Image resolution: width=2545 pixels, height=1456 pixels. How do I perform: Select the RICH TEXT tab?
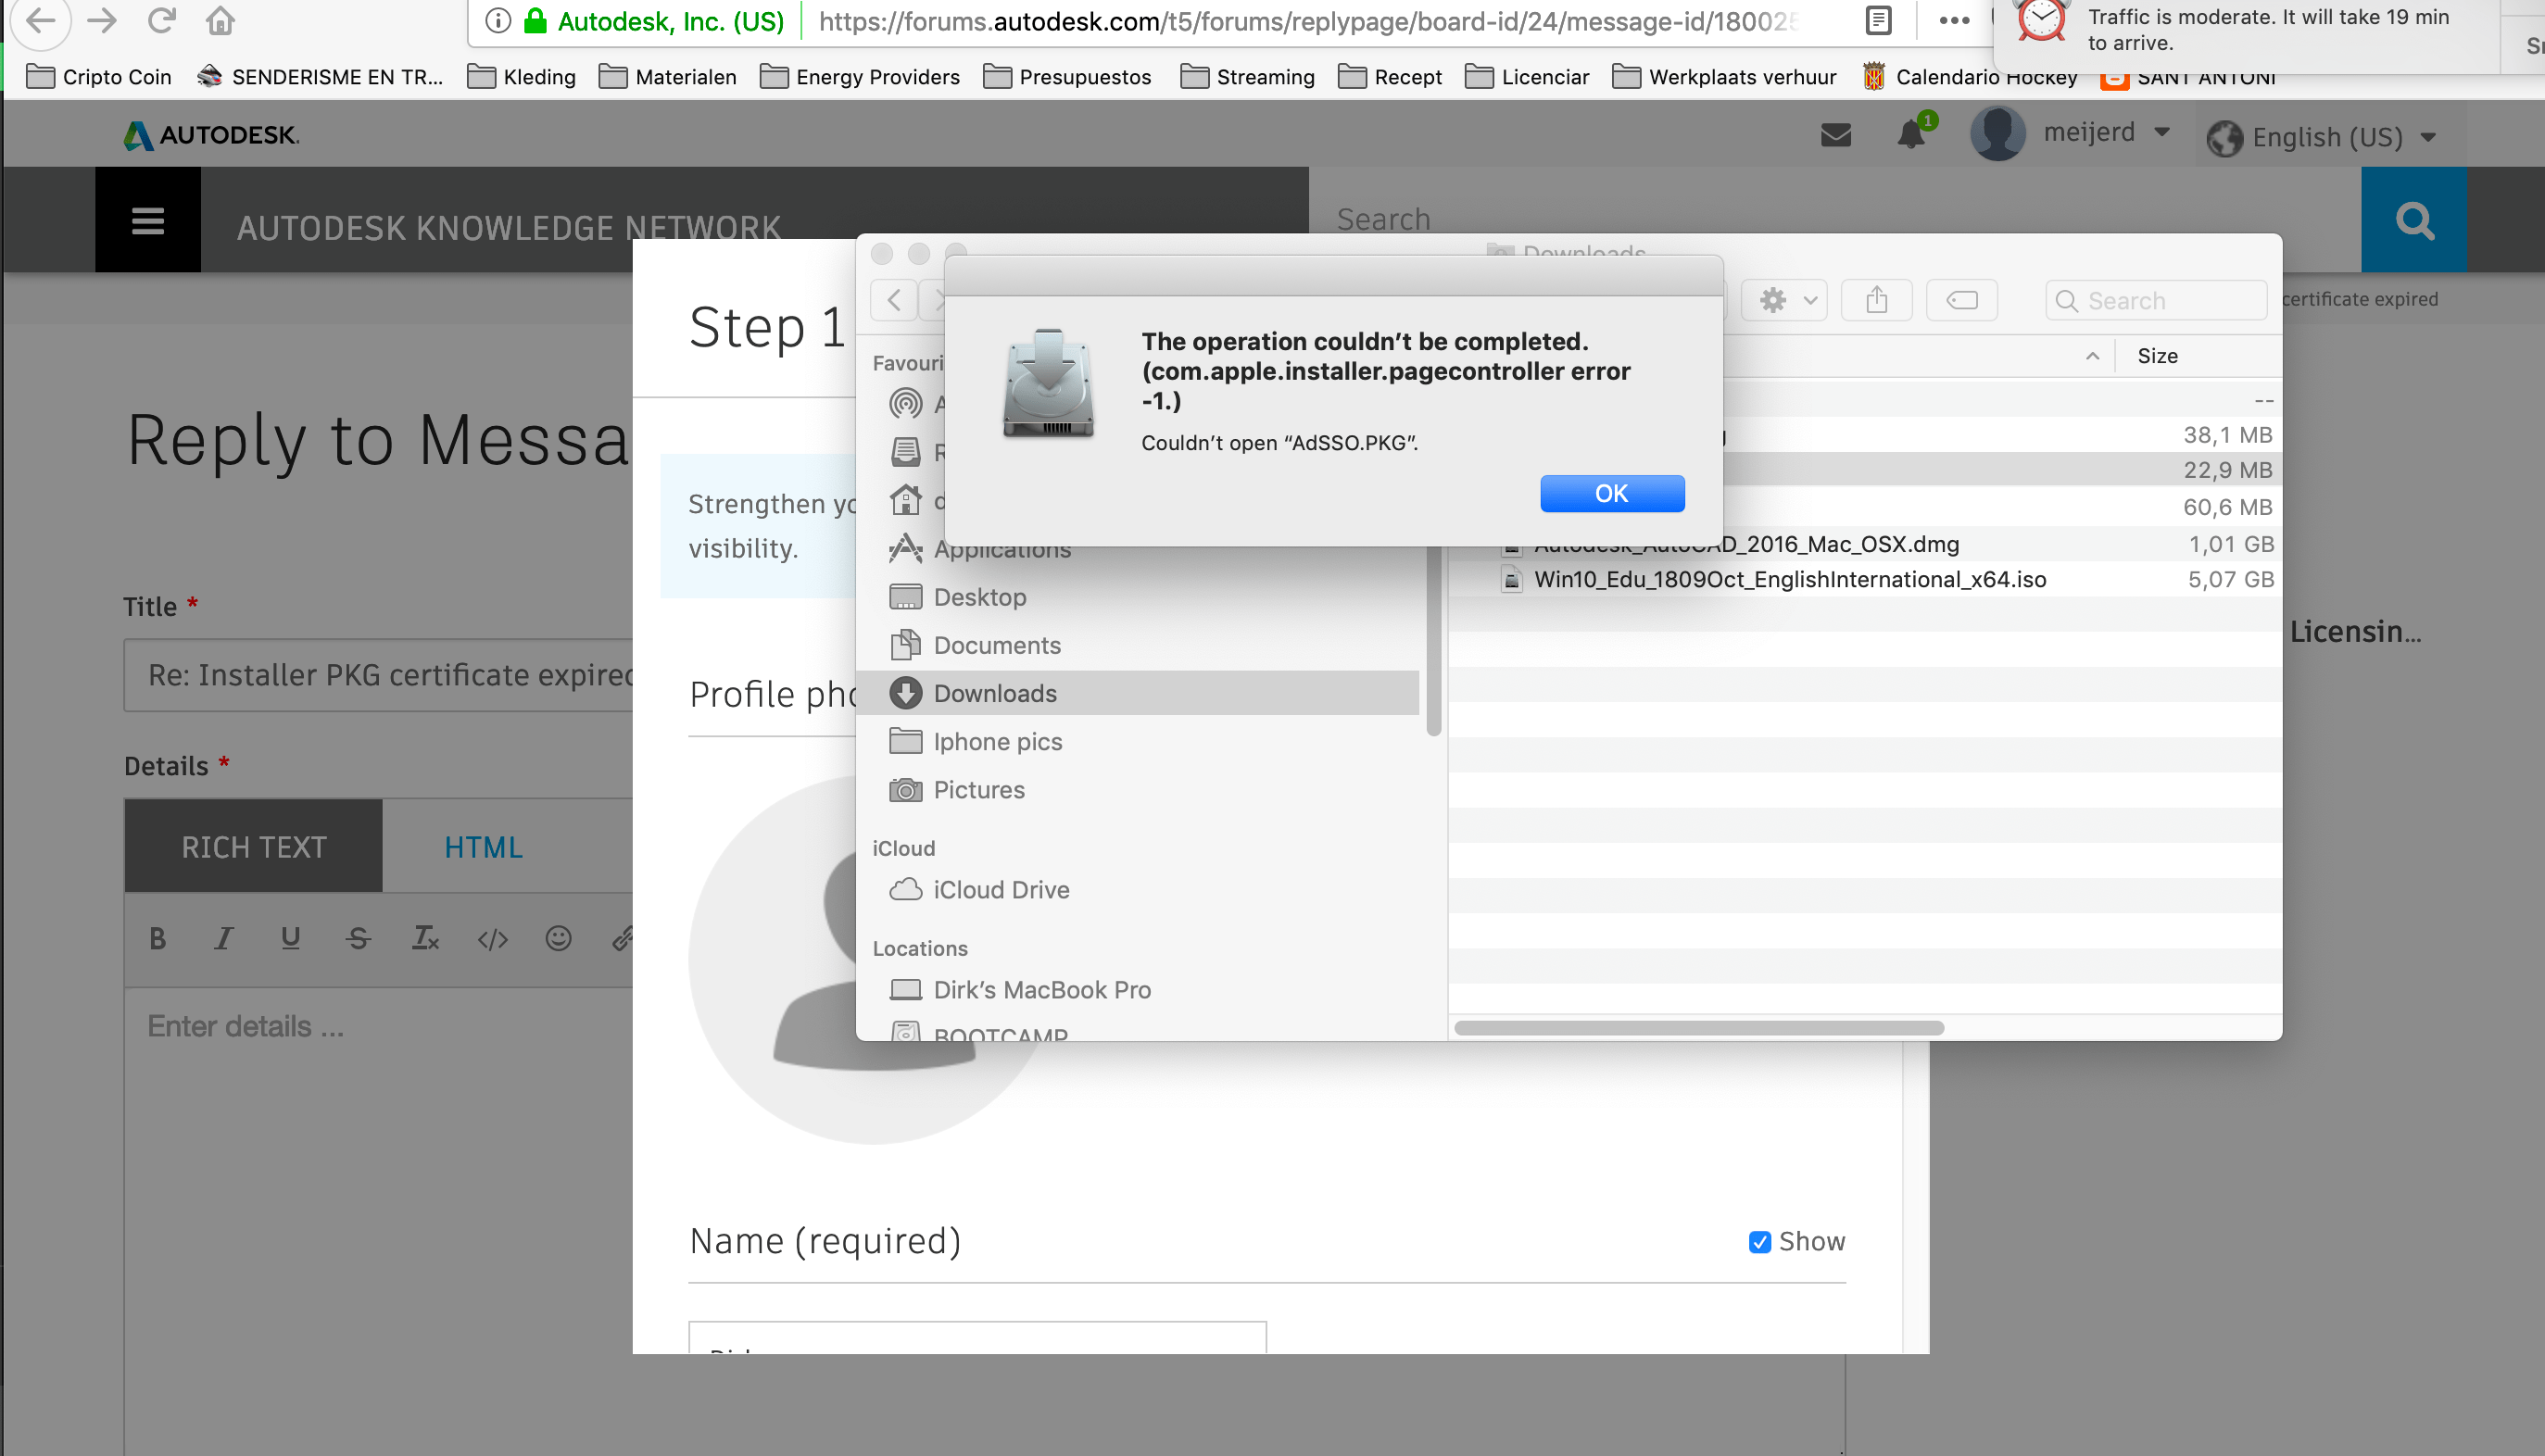253,847
